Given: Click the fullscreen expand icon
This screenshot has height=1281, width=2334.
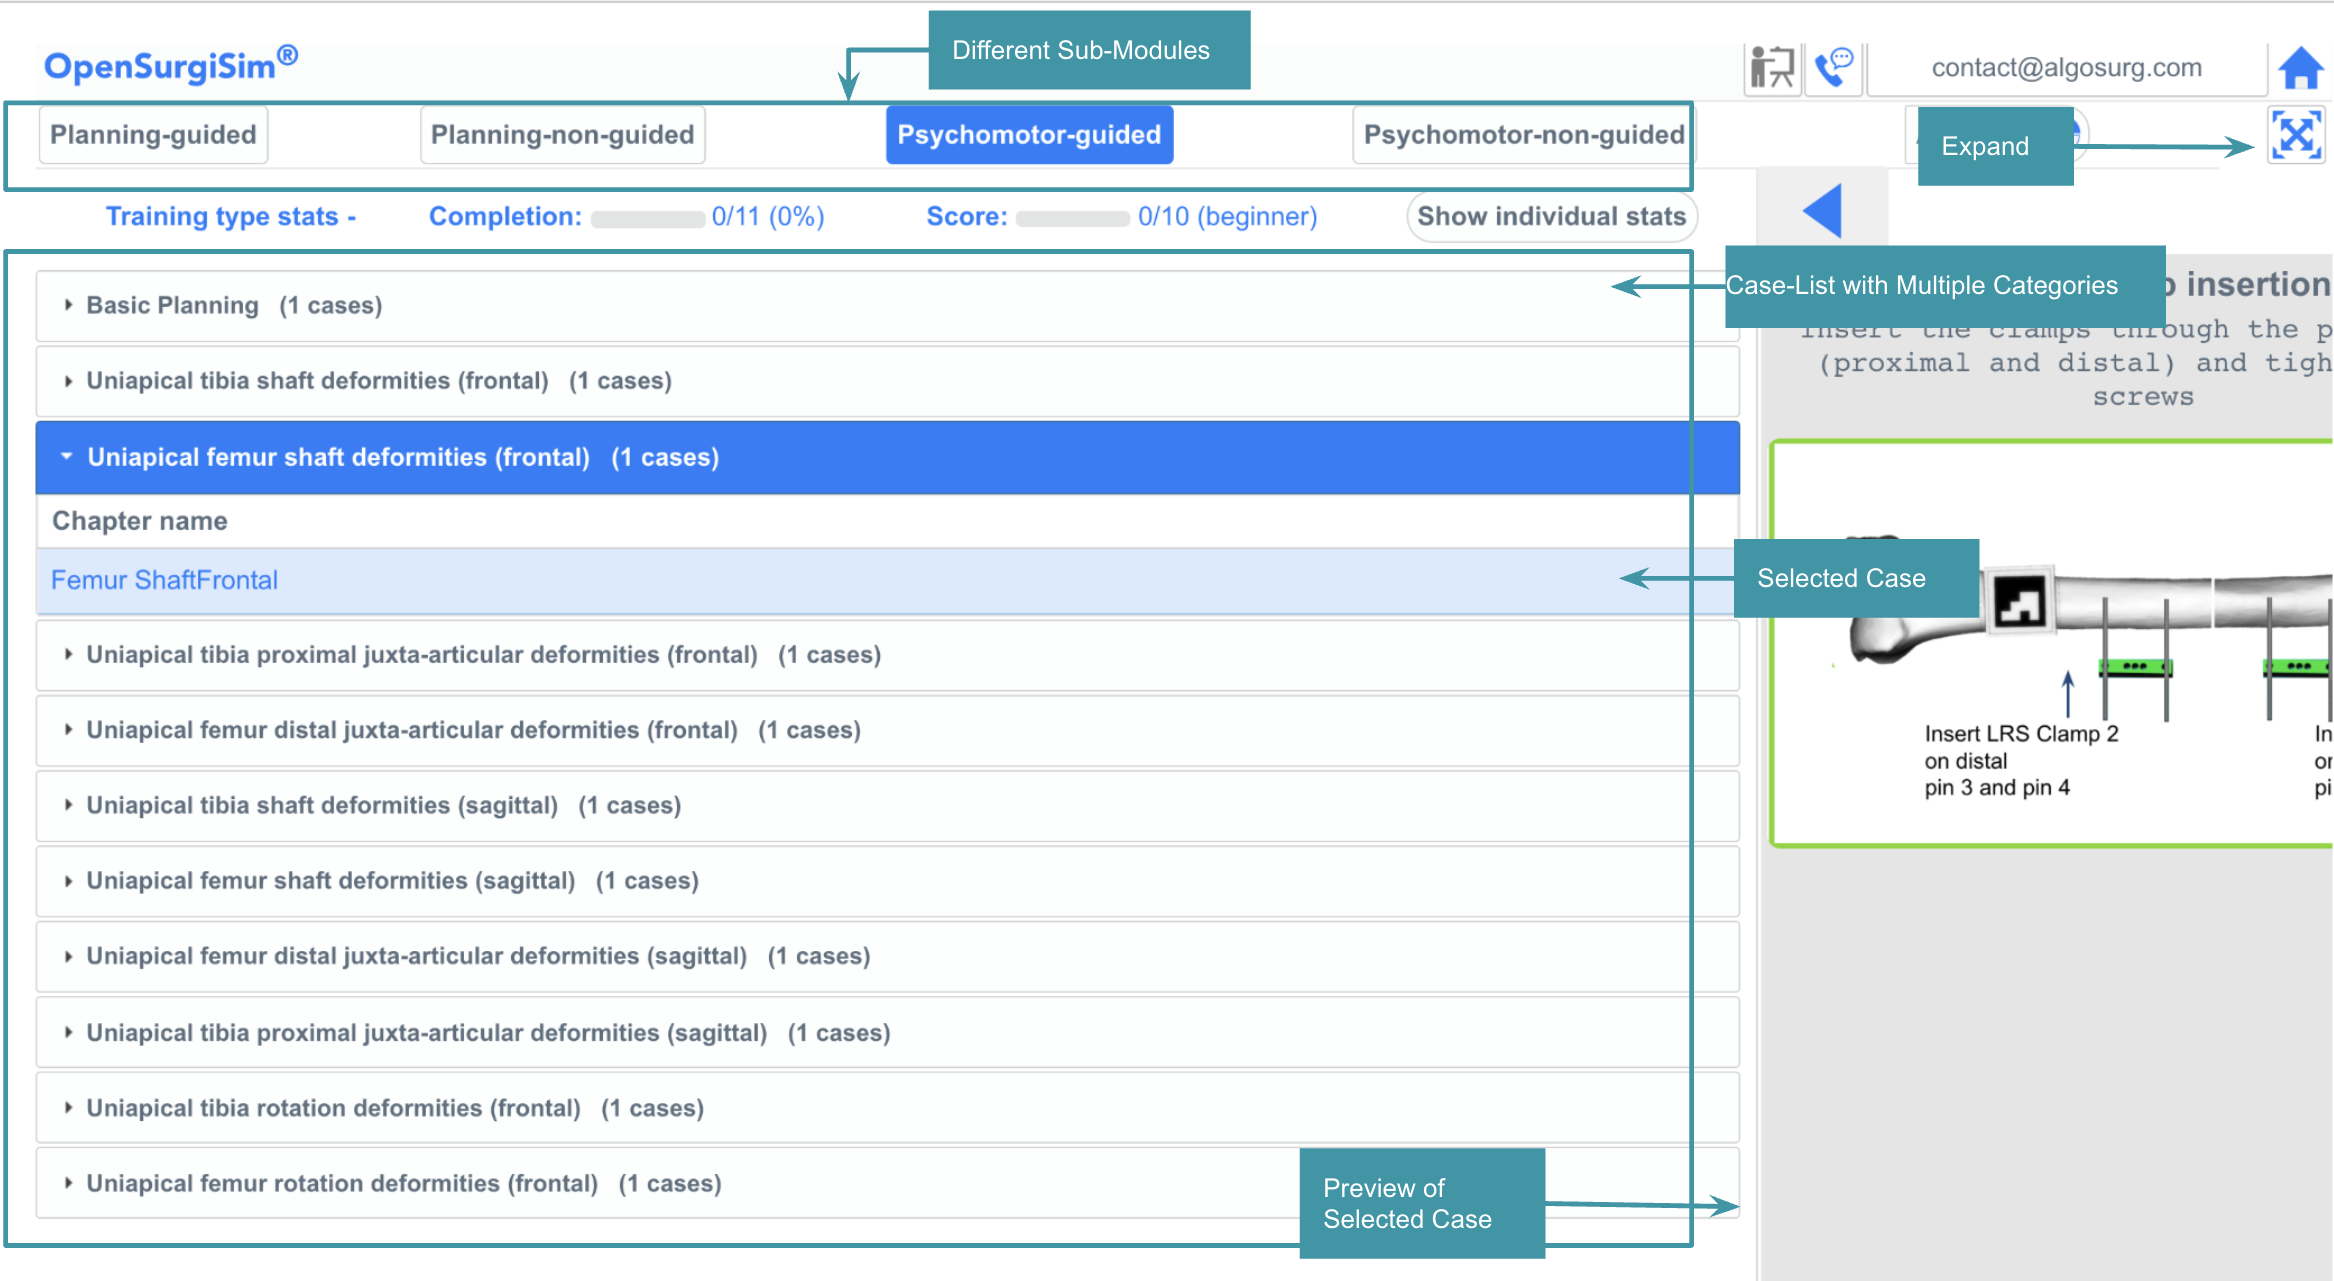Looking at the screenshot, I should coord(2295,135).
